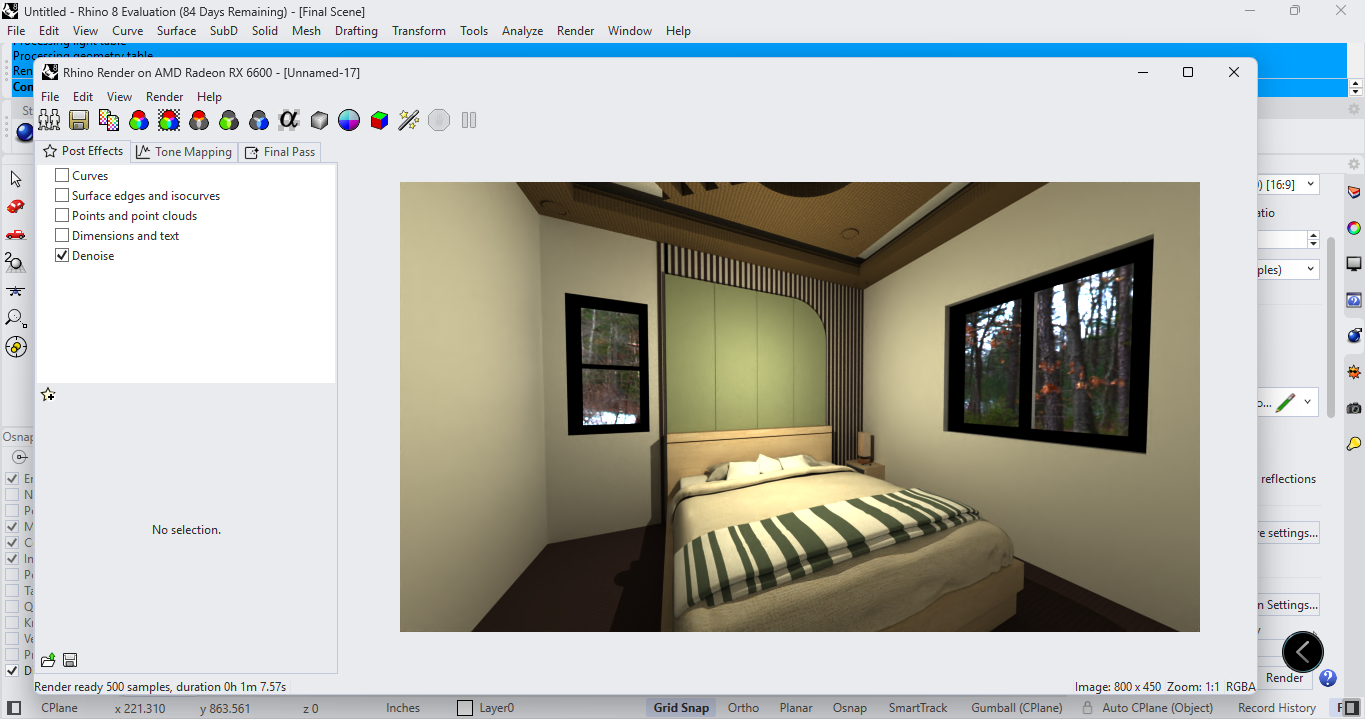Load post effects from file folder icon
This screenshot has width=1365, height=719.
click(x=48, y=660)
